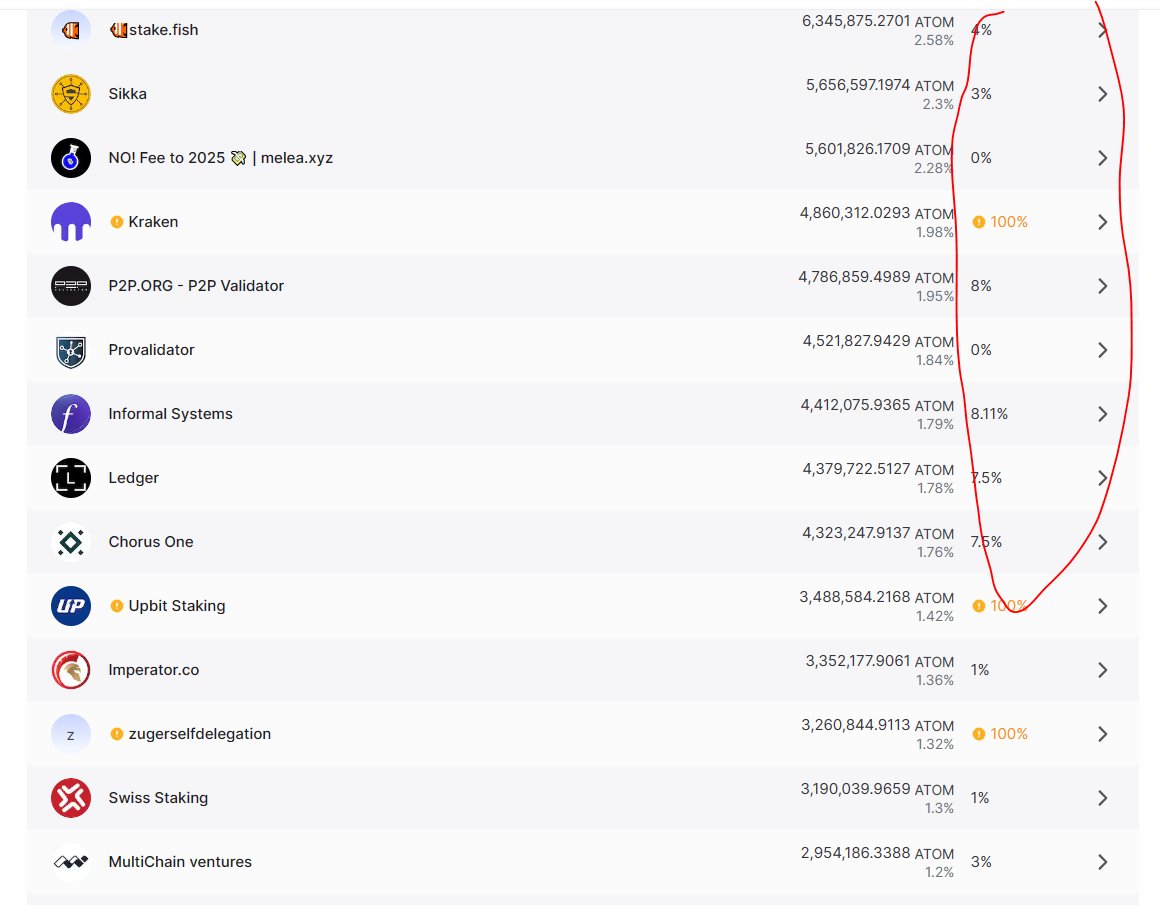This screenshot has width=1160, height=905.
Task: Open the stake.fish validator name
Action: click(154, 30)
